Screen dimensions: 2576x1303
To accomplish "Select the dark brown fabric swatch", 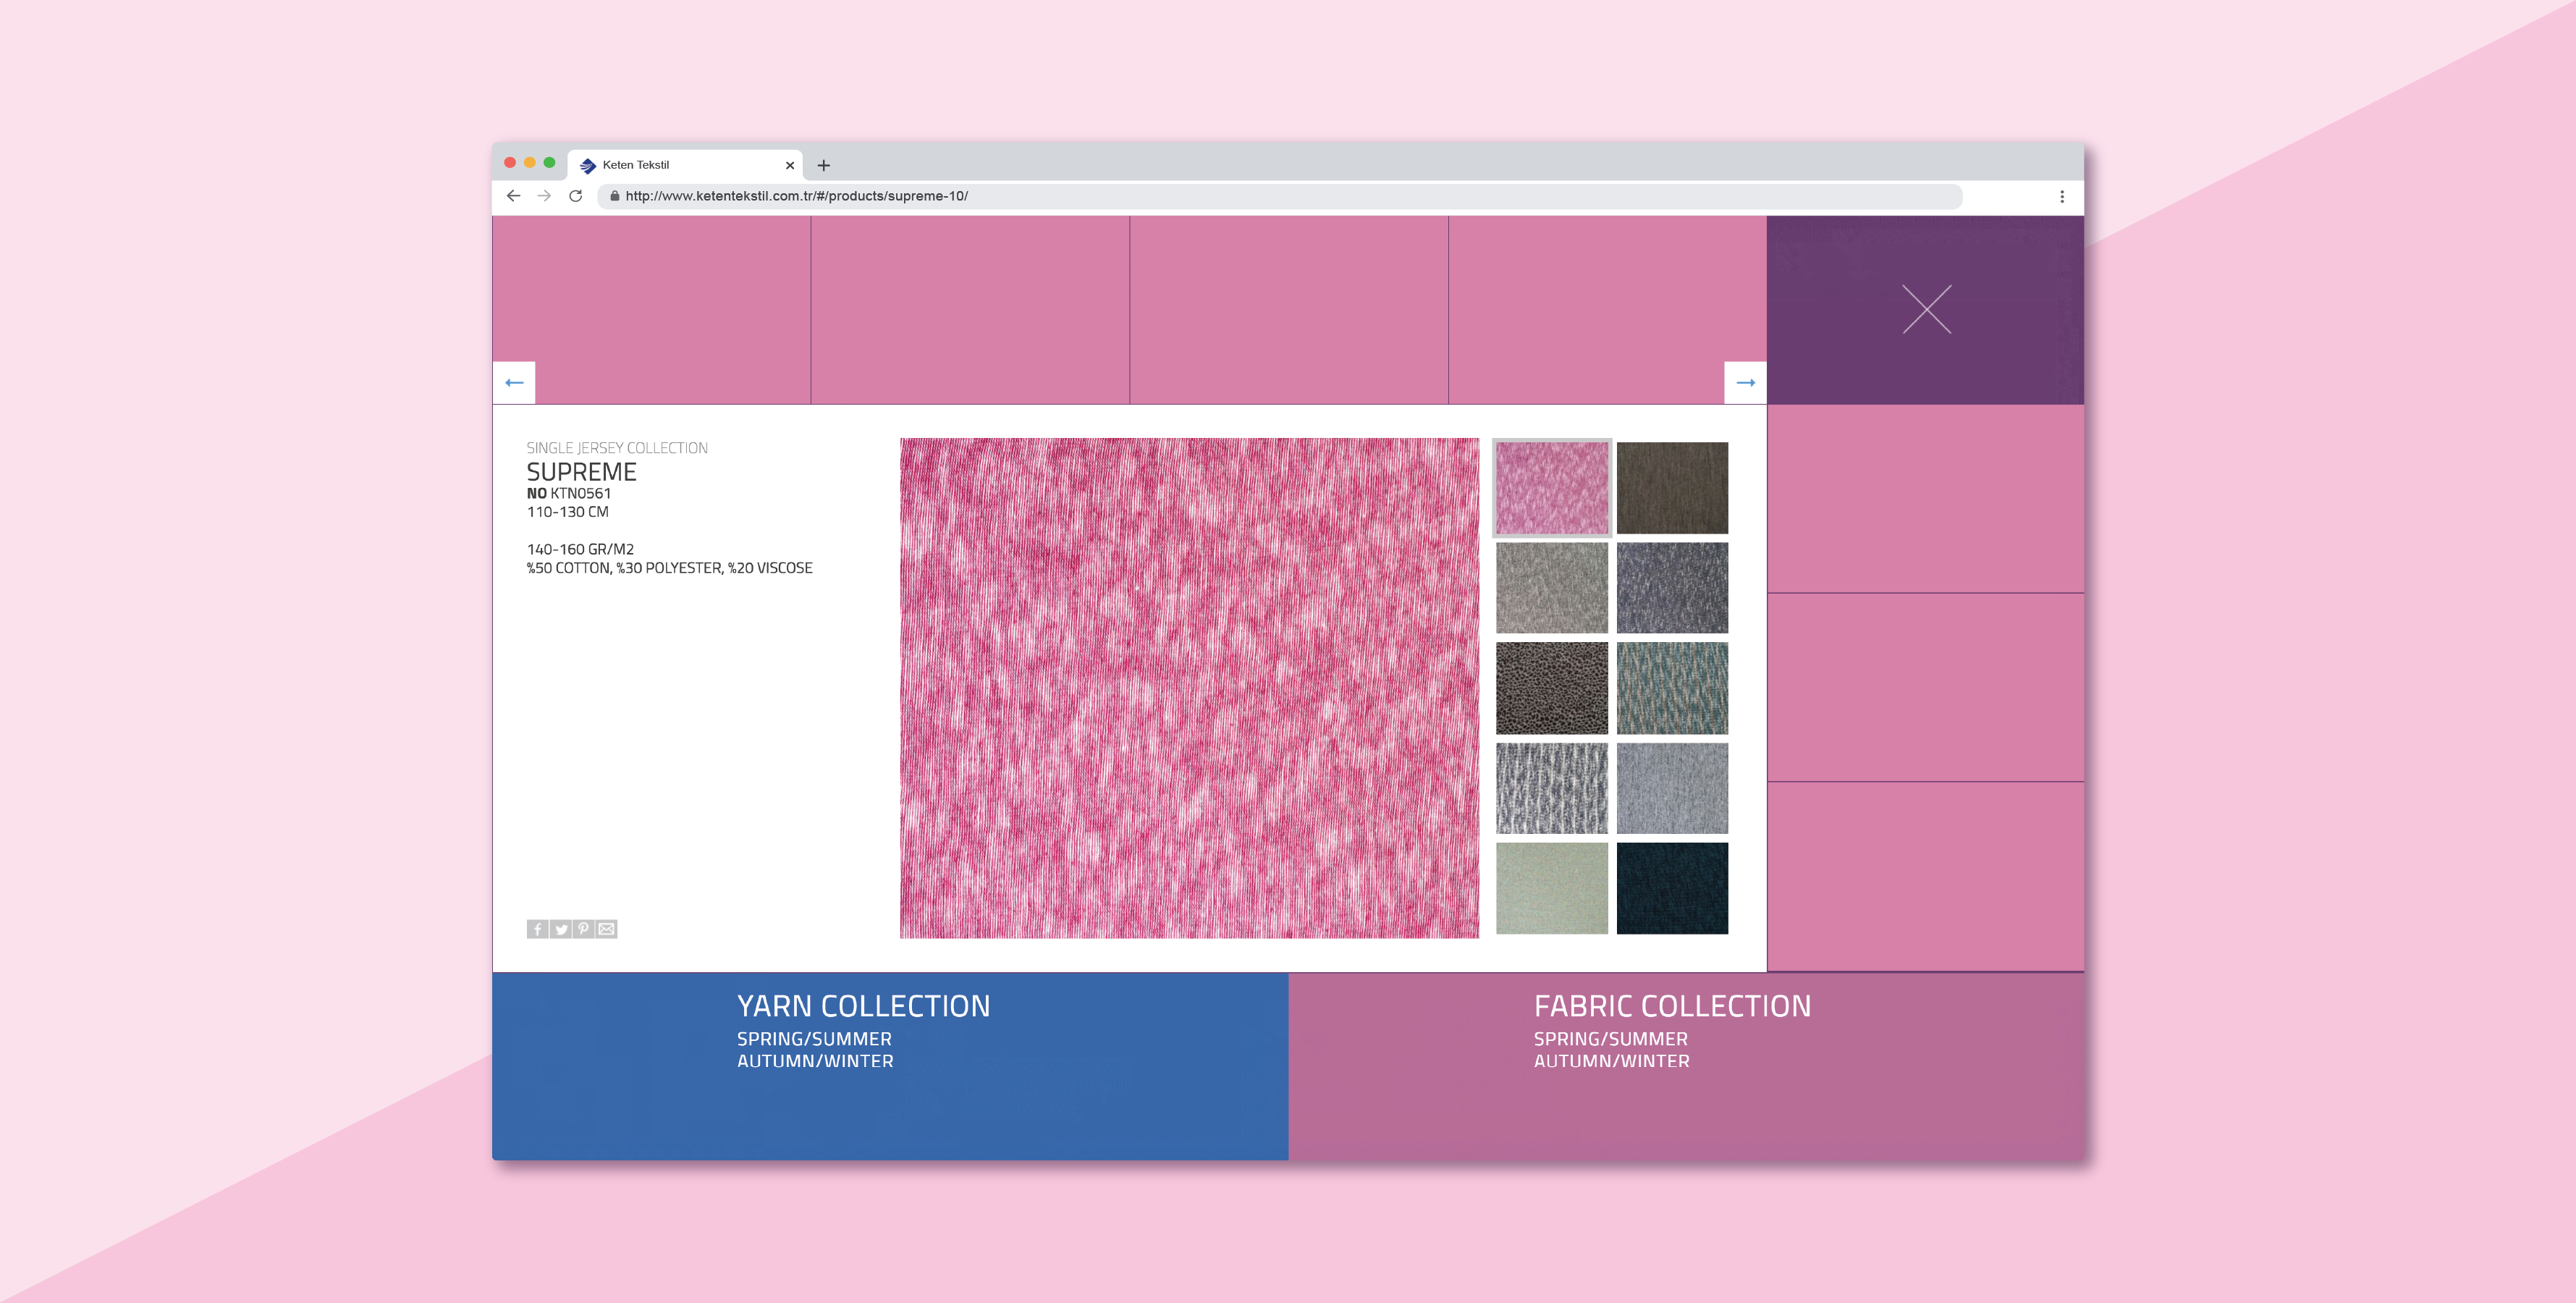I will pyautogui.click(x=1672, y=488).
